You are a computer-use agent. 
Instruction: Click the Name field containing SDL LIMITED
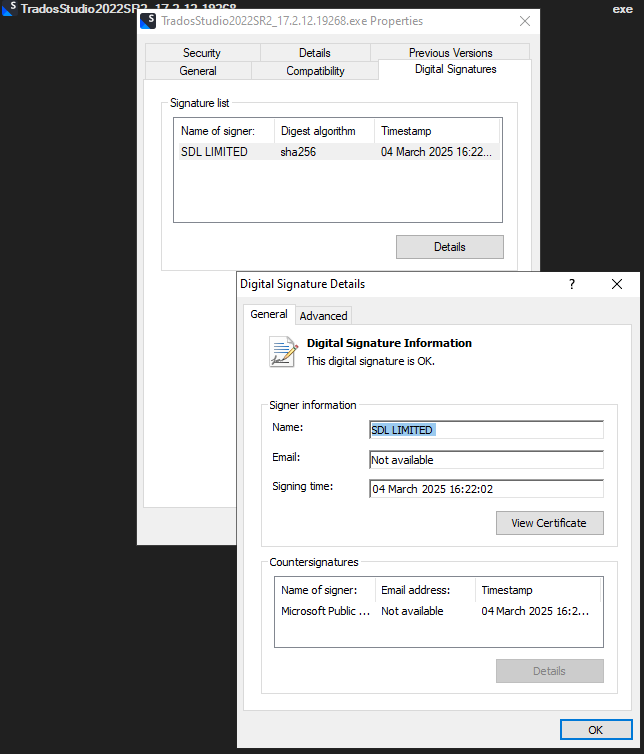486,430
